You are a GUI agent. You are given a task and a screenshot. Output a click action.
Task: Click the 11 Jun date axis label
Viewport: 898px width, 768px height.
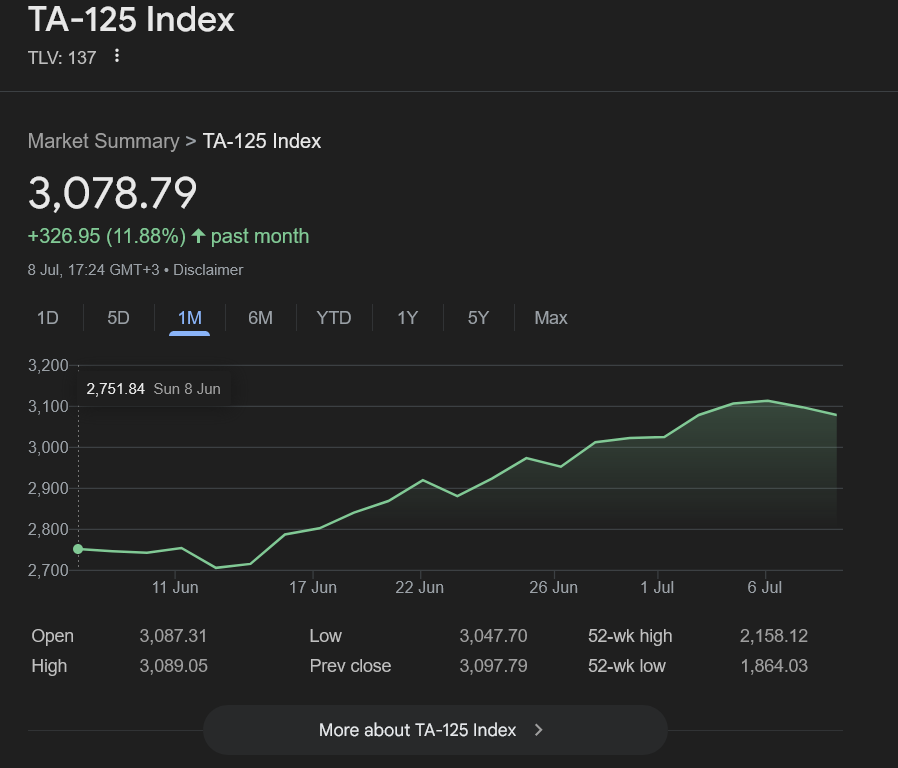[x=175, y=587]
